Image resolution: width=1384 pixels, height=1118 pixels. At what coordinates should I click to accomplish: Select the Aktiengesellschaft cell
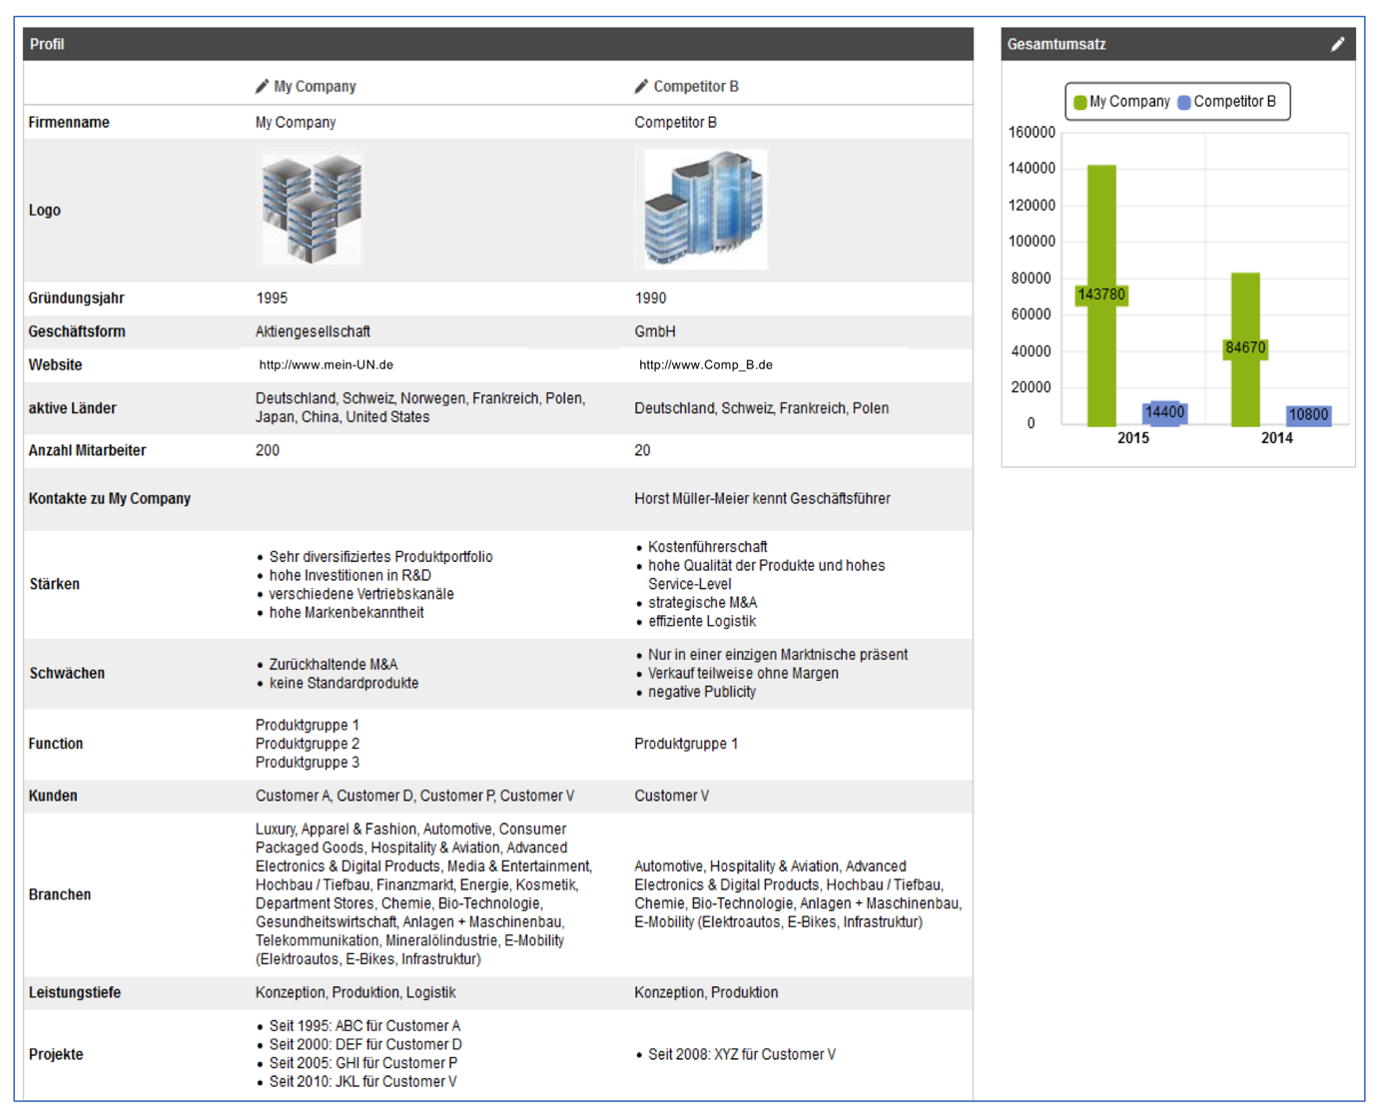click(x=313, y=331)
